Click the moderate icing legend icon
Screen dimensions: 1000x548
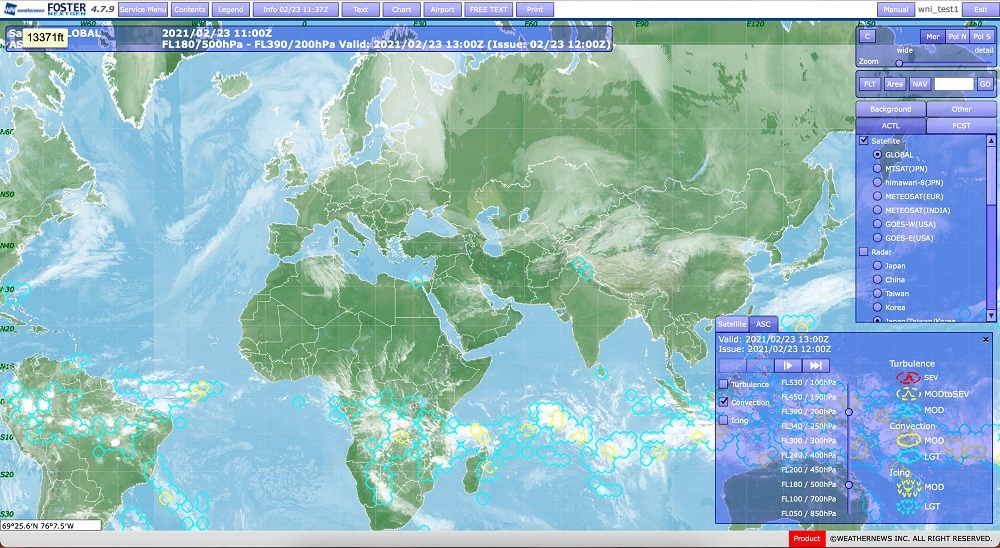[908, 487]
